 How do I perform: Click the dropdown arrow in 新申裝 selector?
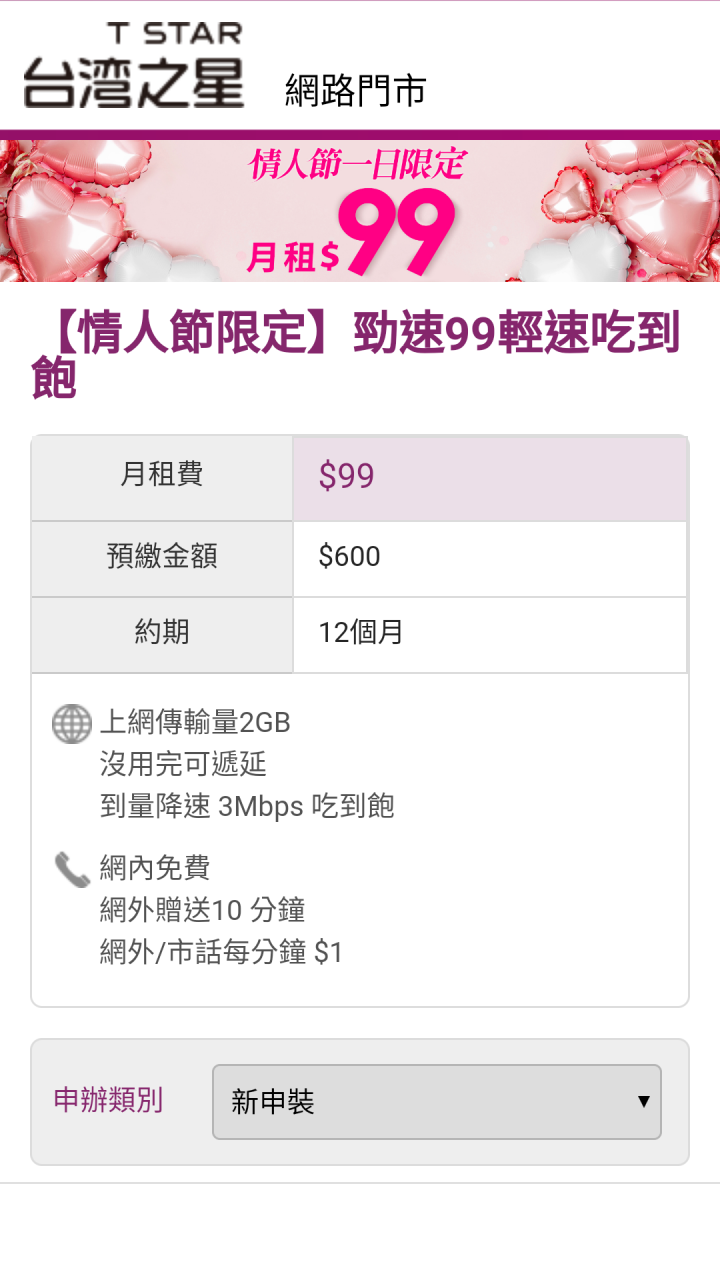click(644, 1102)
